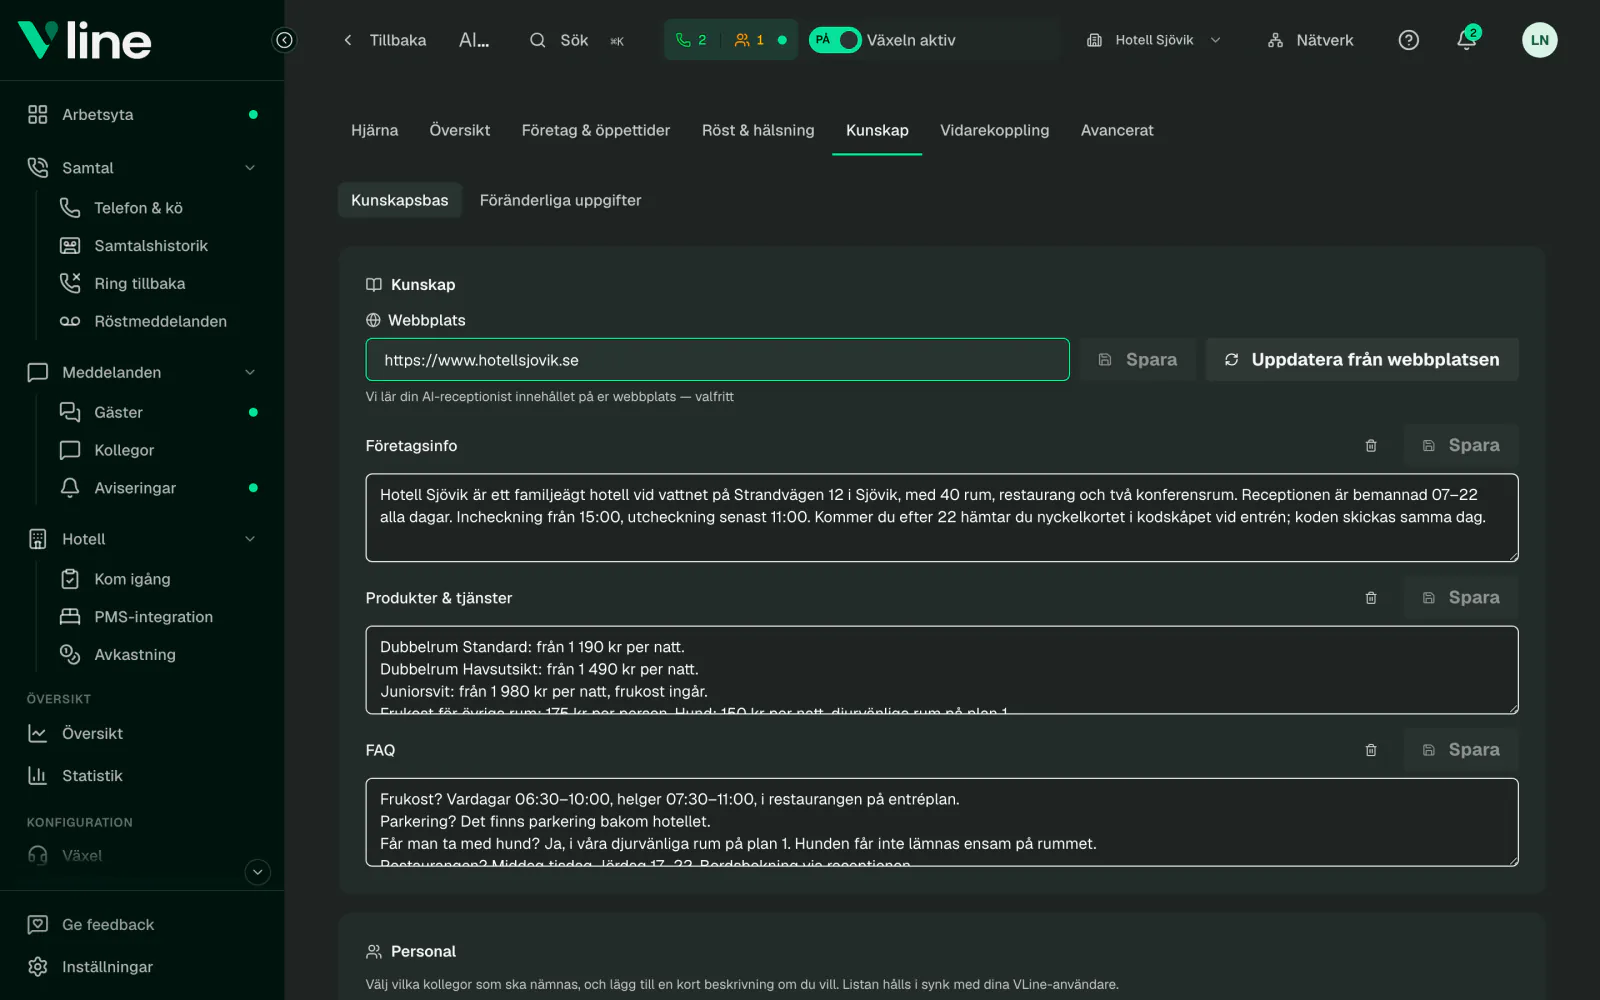Delete the Produkter & tjänster section
This screenshot has height=1000, width=1600.
click(1371, 598)
